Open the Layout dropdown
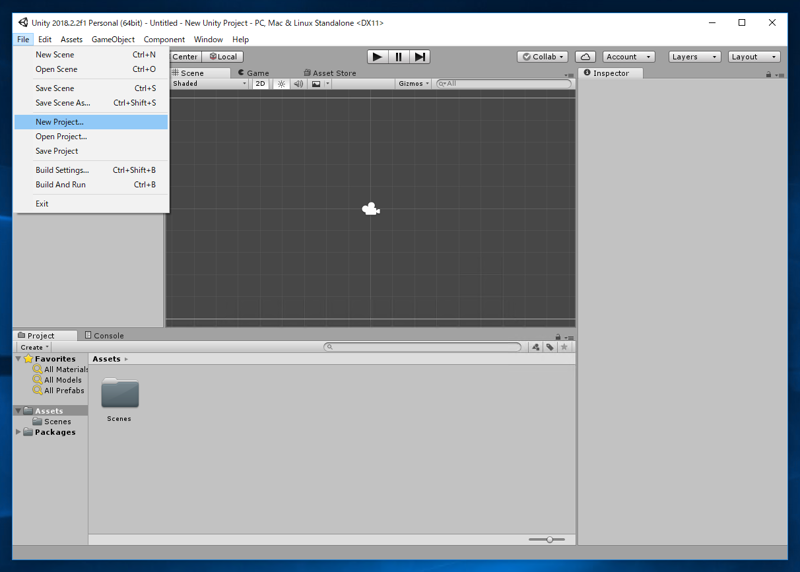 [754, 57]
